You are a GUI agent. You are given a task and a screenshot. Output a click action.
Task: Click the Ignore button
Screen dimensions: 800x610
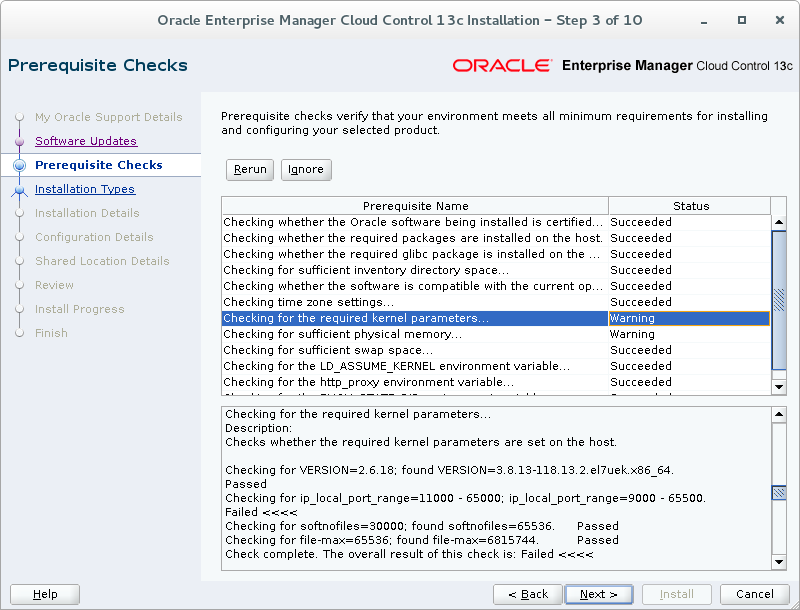[x=306, y=169]
